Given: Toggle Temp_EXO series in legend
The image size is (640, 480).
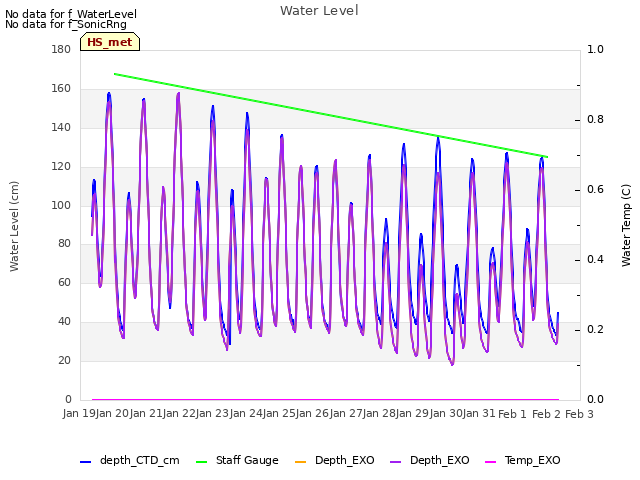Looking at the screenshot, I should [522, 460].
